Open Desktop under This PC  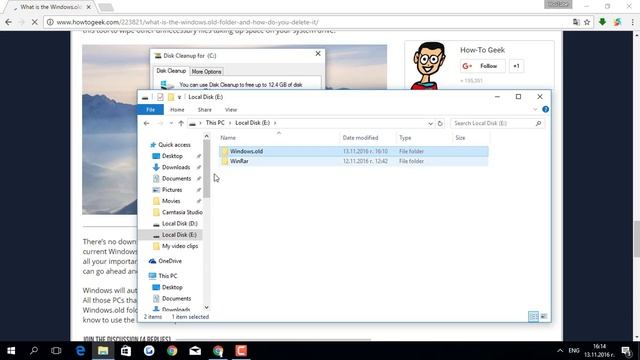[x=172, y=287]
